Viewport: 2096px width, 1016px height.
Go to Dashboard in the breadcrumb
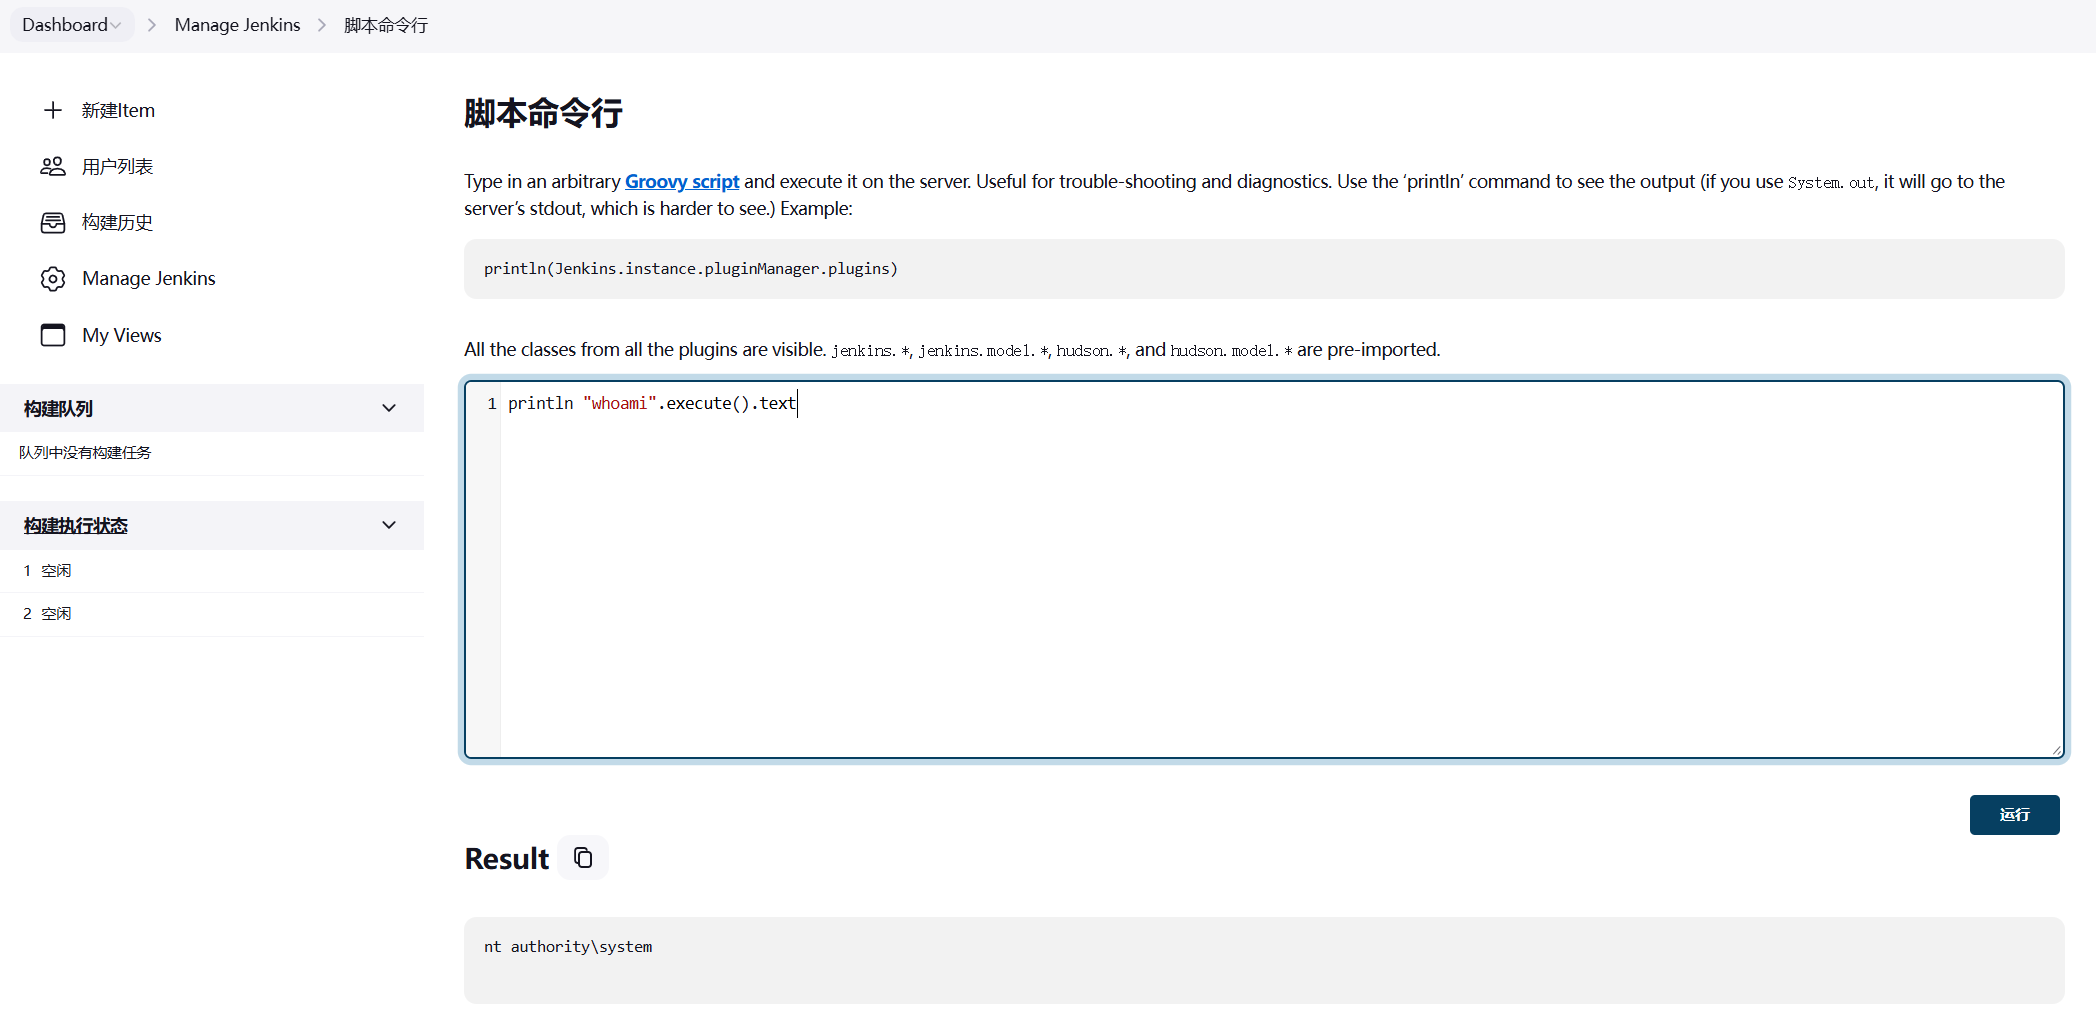[x=65, y=25]
